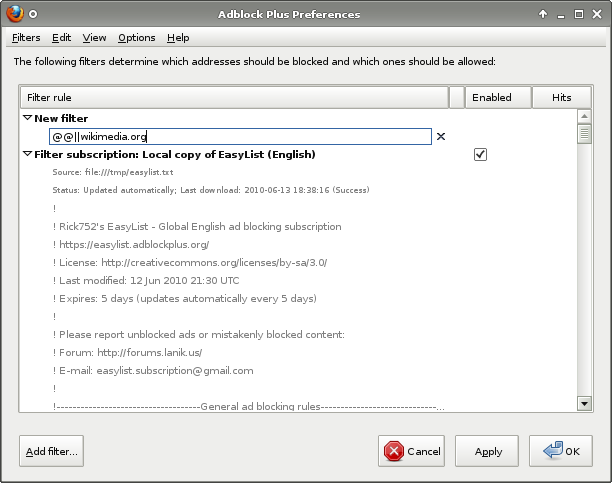Click the narrow unlabeled column header before Enabled
The image size is (612, 483).
coord(457,97)
